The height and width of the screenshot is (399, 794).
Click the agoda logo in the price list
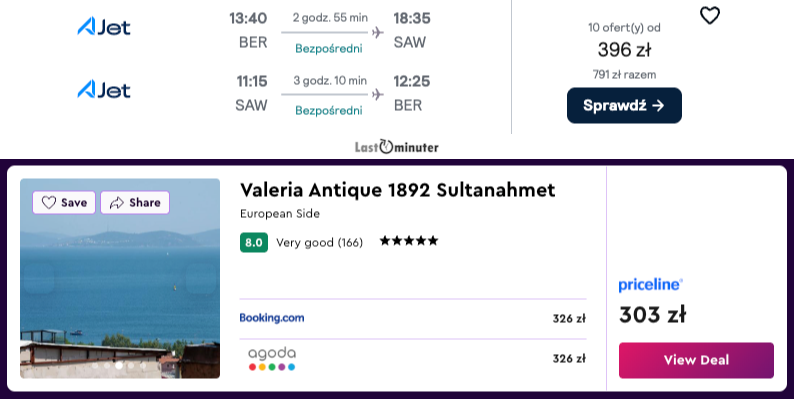click(272, 358)
